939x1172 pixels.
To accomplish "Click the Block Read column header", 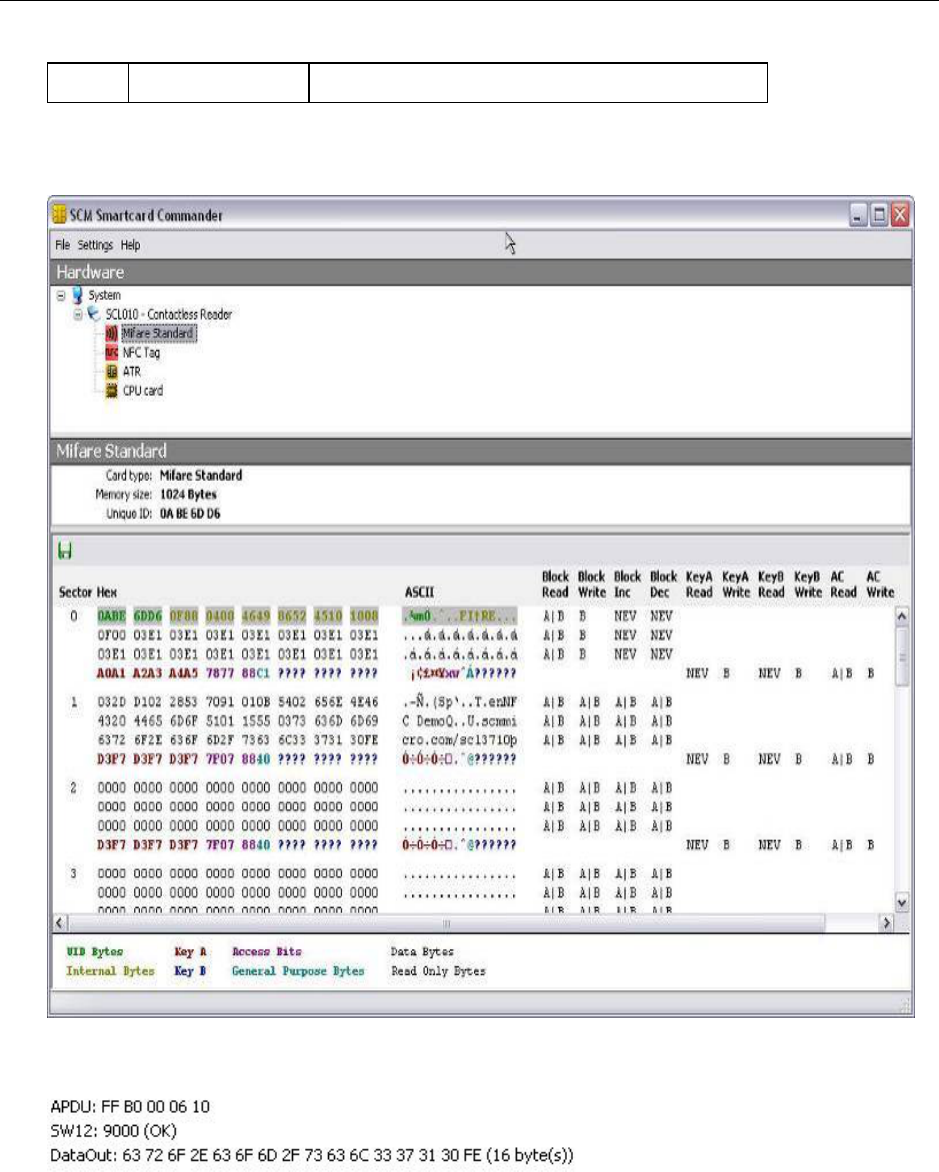I will [555, 585].
